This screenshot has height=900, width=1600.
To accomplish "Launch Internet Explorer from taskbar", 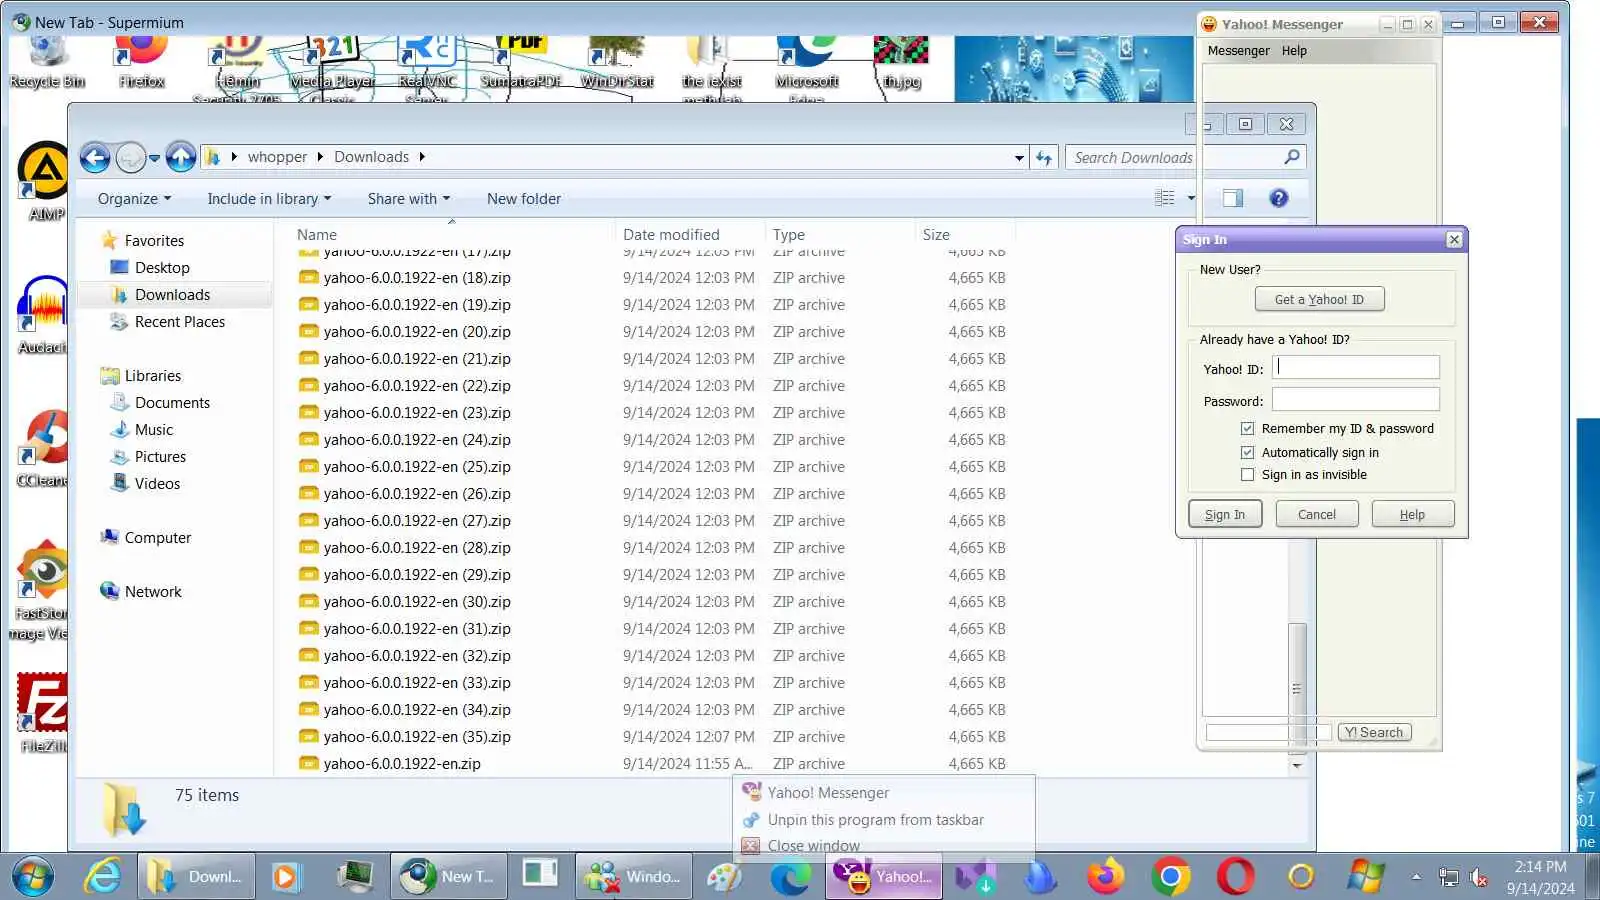I will pos(103,877).
